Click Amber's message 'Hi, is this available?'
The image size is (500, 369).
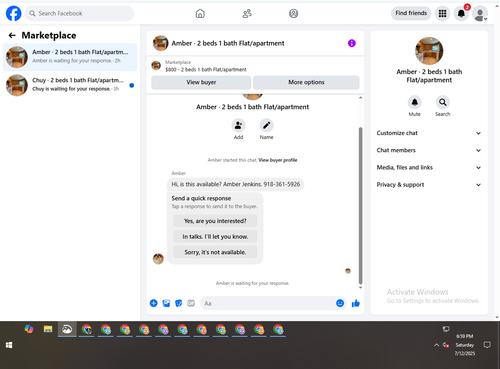[x=236, y=184]
